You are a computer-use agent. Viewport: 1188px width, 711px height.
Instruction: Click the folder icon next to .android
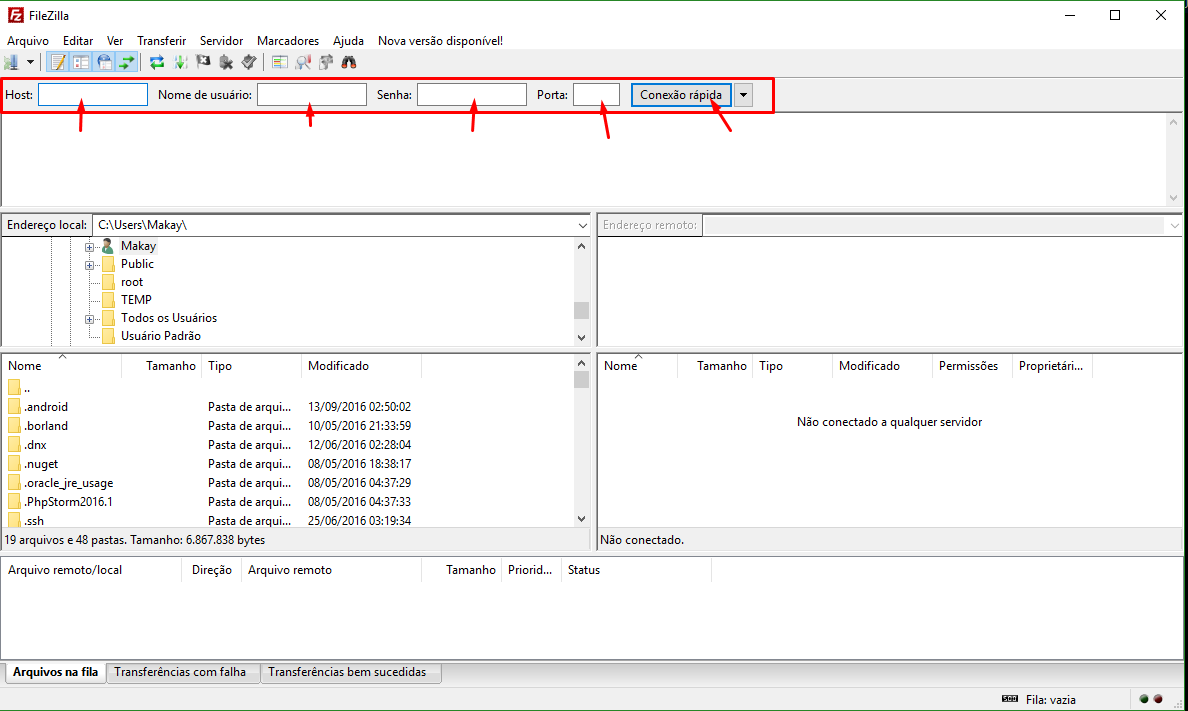[x=14, y=406]
